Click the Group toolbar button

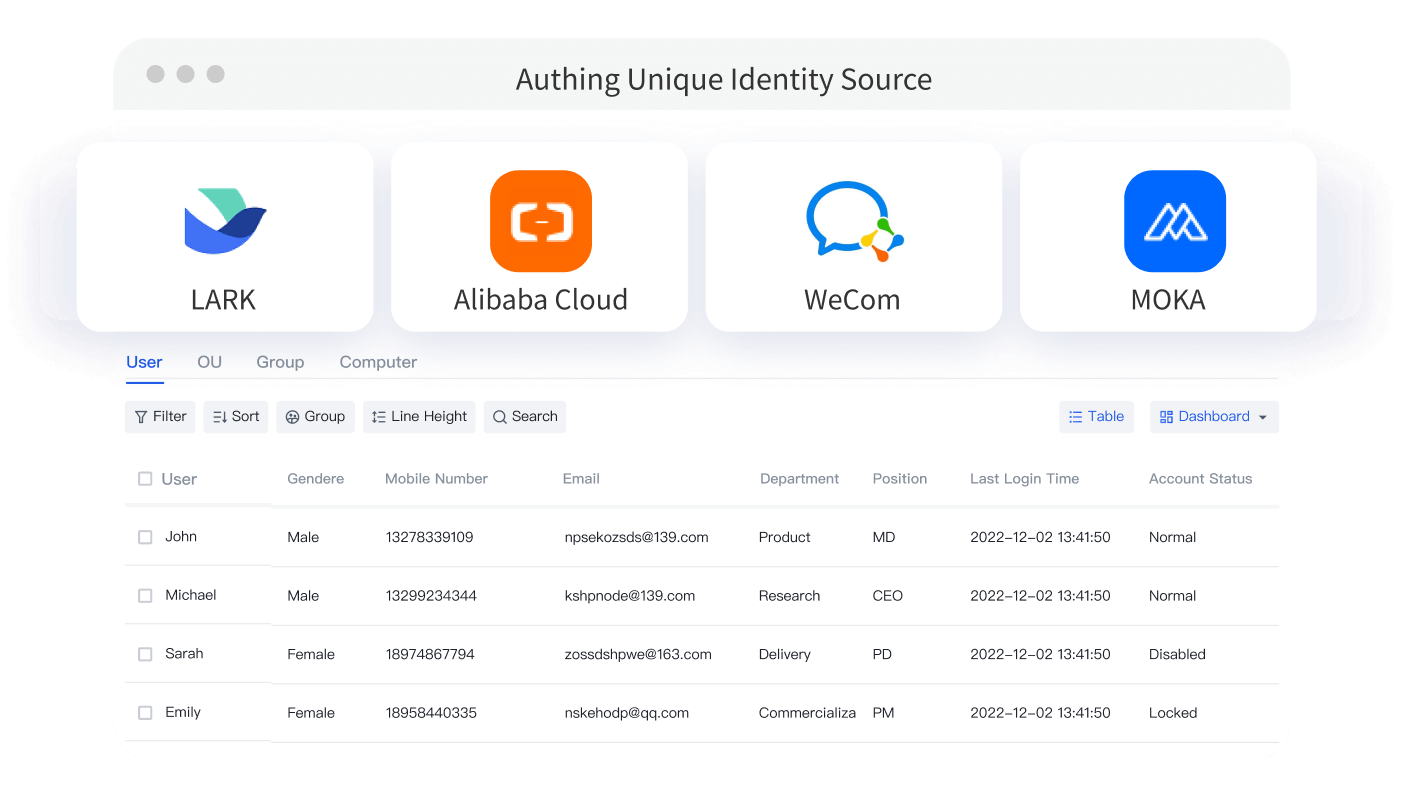coord(315,417)
